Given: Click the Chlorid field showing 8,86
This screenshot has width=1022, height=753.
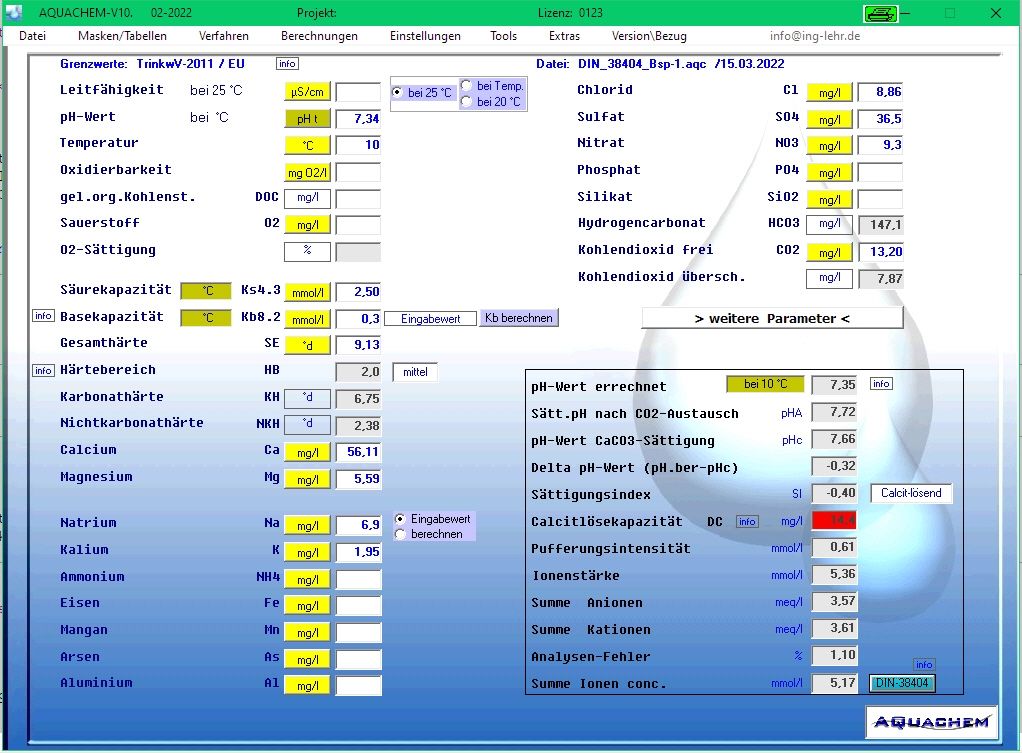Looking at the screenshot, I should [881, 92].
